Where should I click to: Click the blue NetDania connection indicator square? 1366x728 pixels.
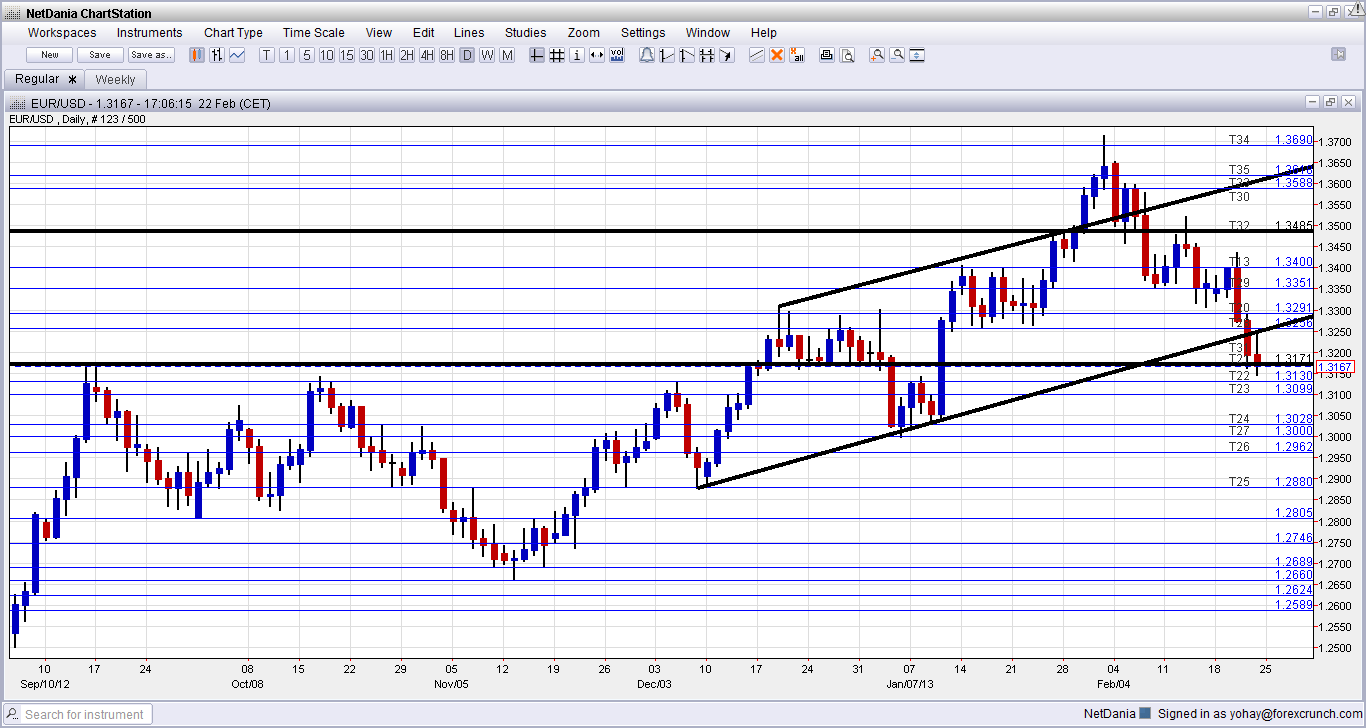tap(1145, 714)
